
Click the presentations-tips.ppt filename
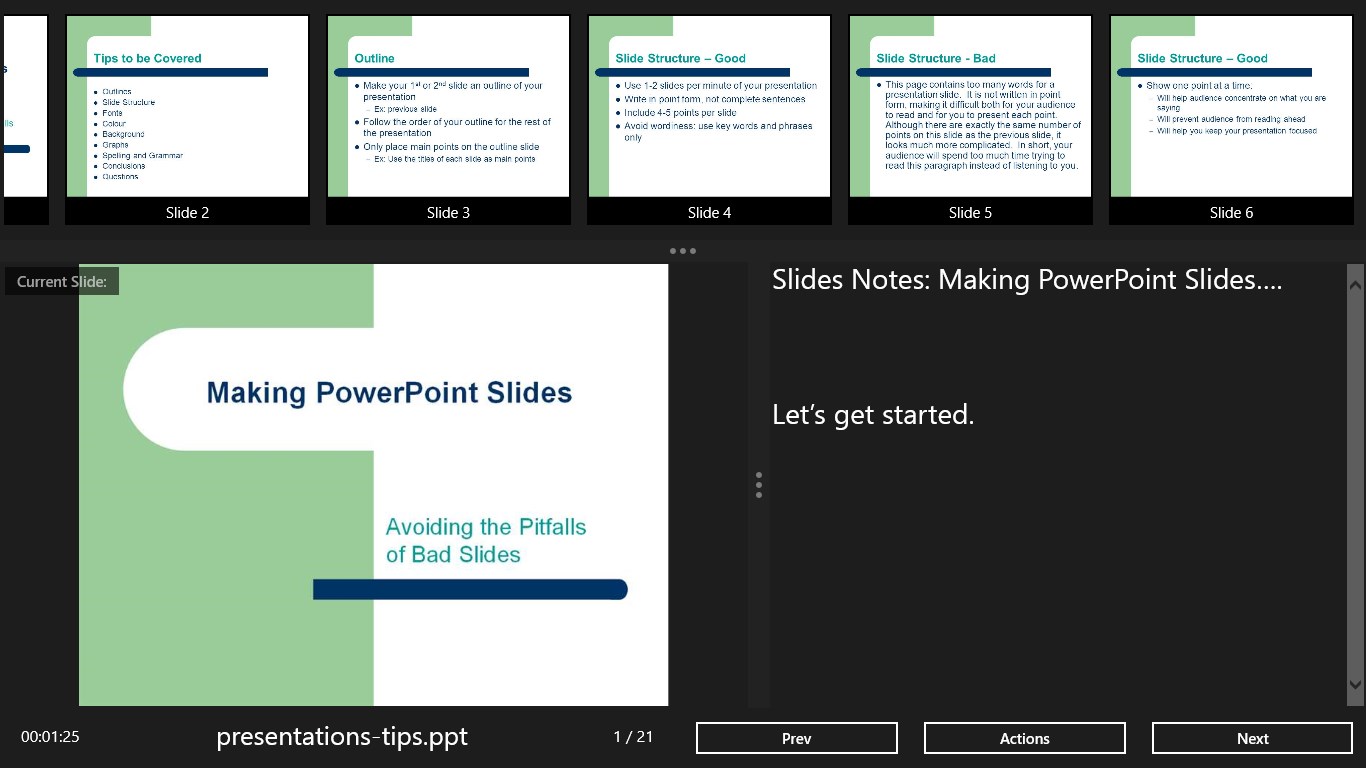pyautogui.click(x=342, y=737)
